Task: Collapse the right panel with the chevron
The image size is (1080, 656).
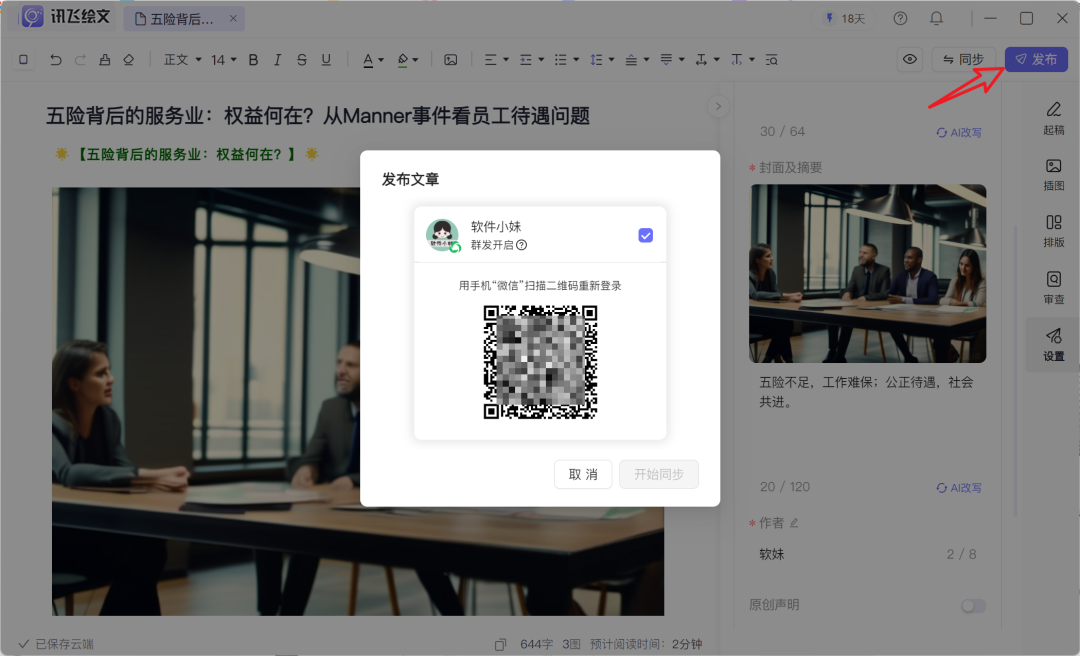Action: tap(718, 106)
